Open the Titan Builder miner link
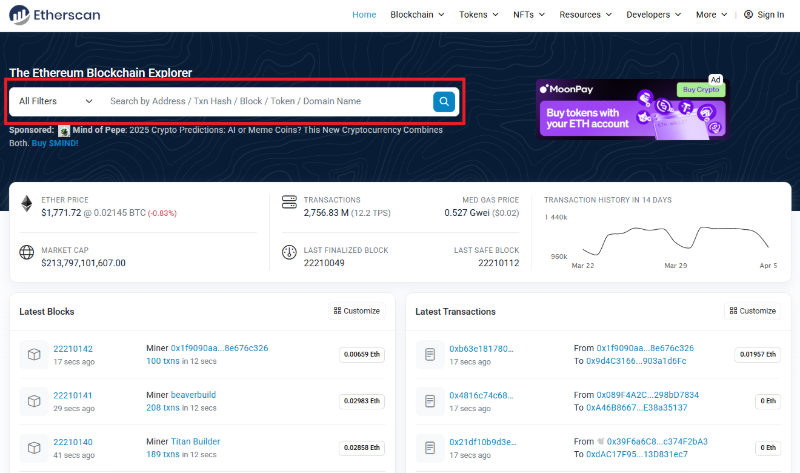 [195, 441]
